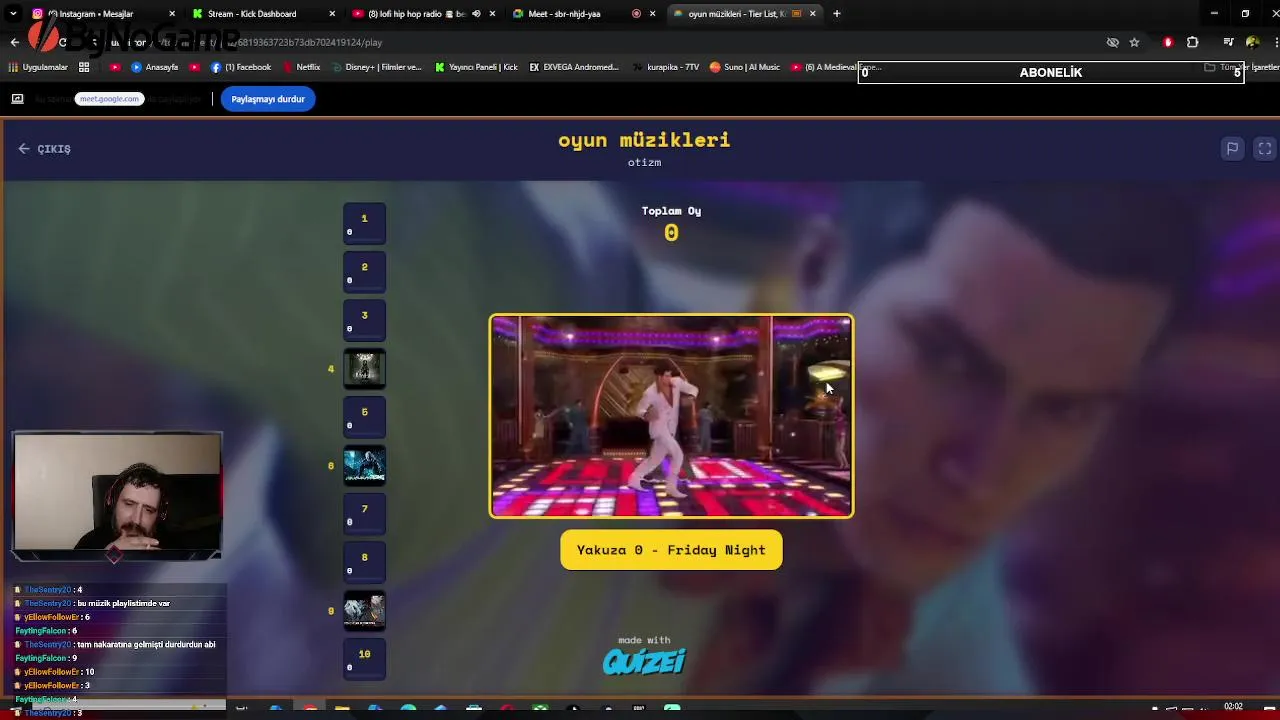1280x720 pixels.
Task: Click the crossed-eye icon in the address bar
Action: [1112, 42]
